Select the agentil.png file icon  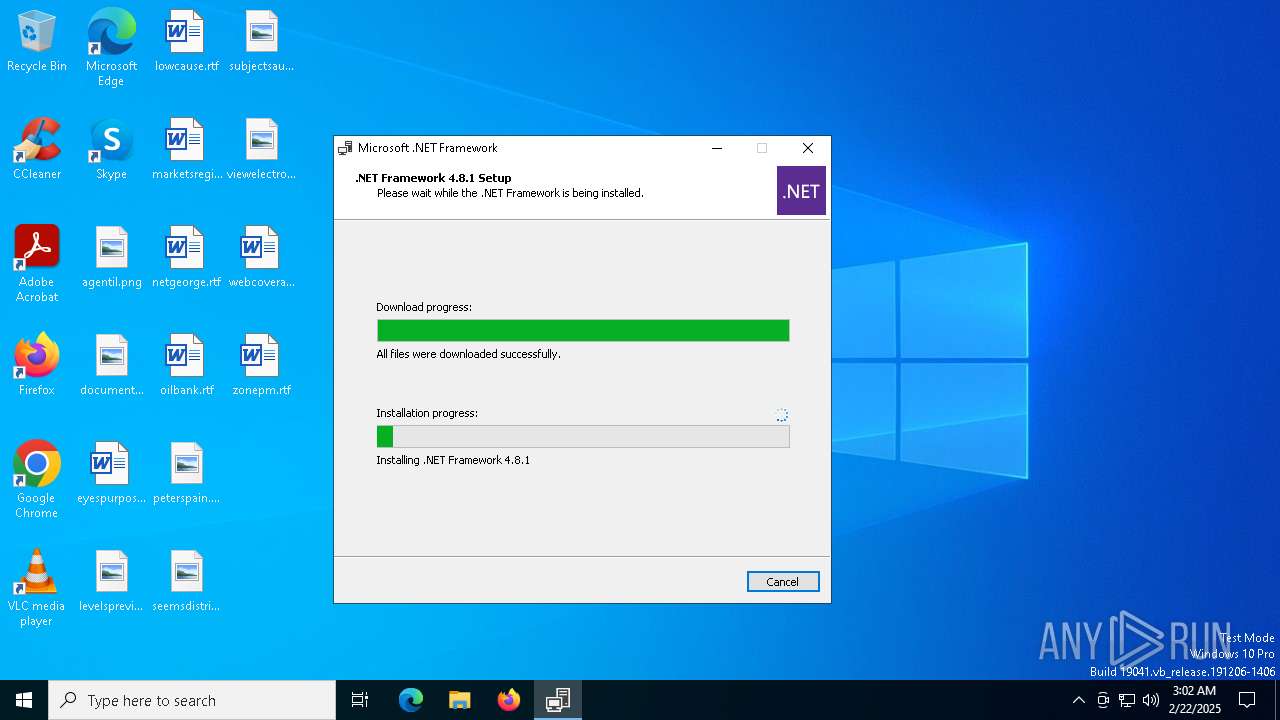(x=111, y=258)
